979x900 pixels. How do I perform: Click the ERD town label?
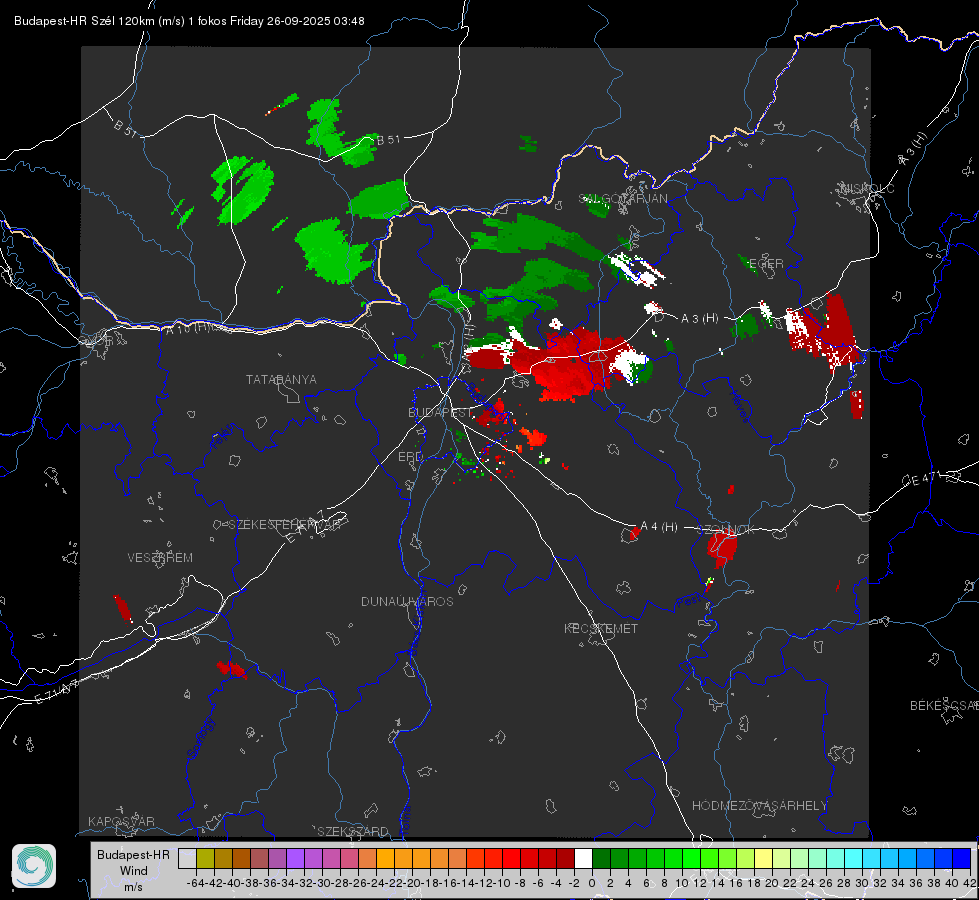click(x=410, y=457)
